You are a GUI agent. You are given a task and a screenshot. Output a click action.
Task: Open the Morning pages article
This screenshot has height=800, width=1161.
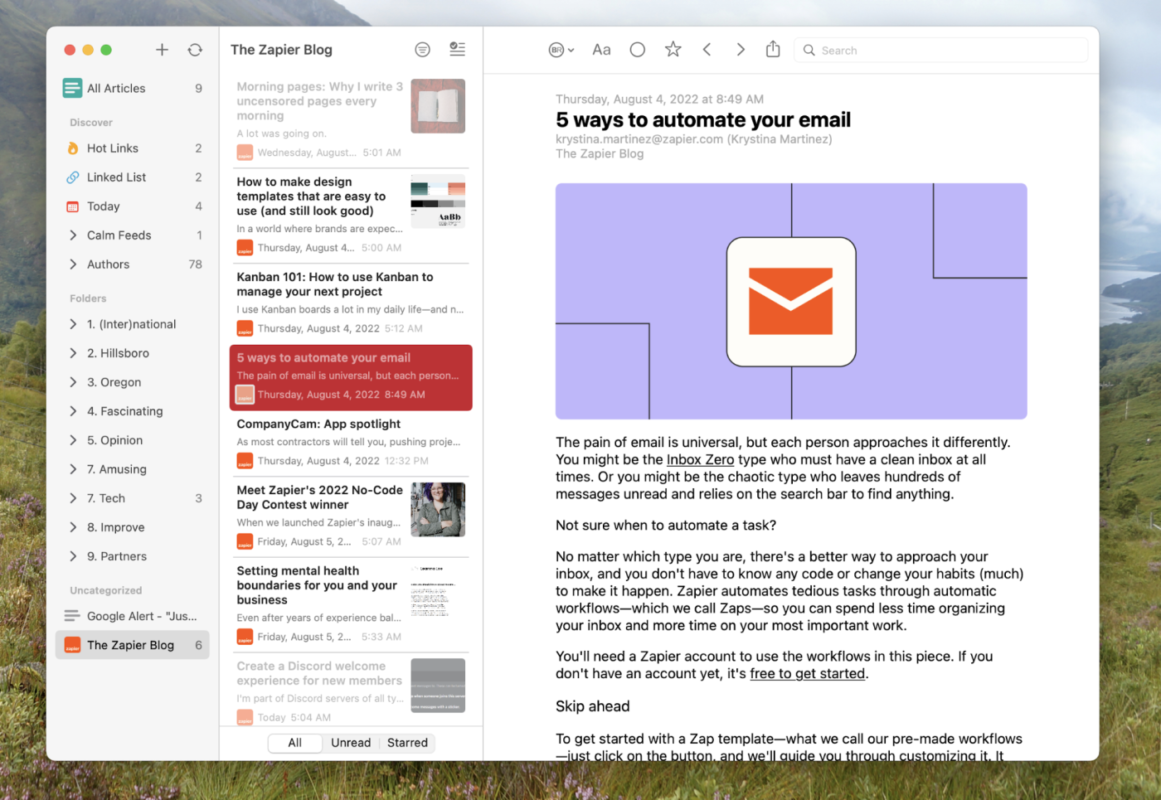[x=351, y=119]
